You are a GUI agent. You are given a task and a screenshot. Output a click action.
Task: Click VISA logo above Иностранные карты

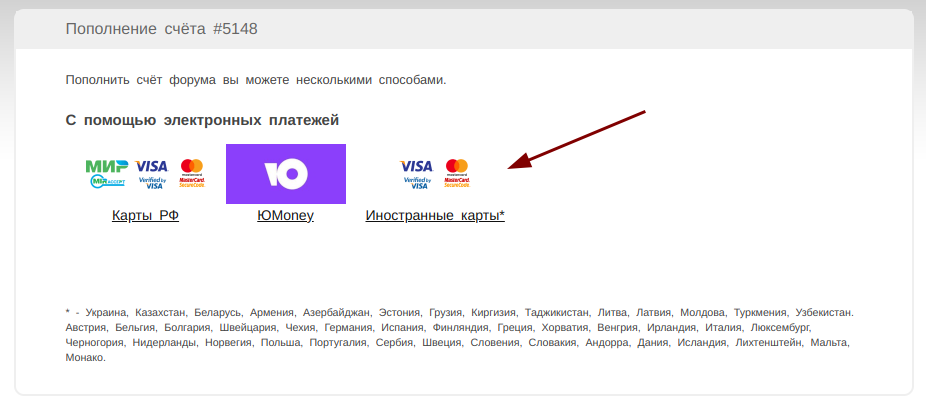pyautogui.click(x=416, y=166)
